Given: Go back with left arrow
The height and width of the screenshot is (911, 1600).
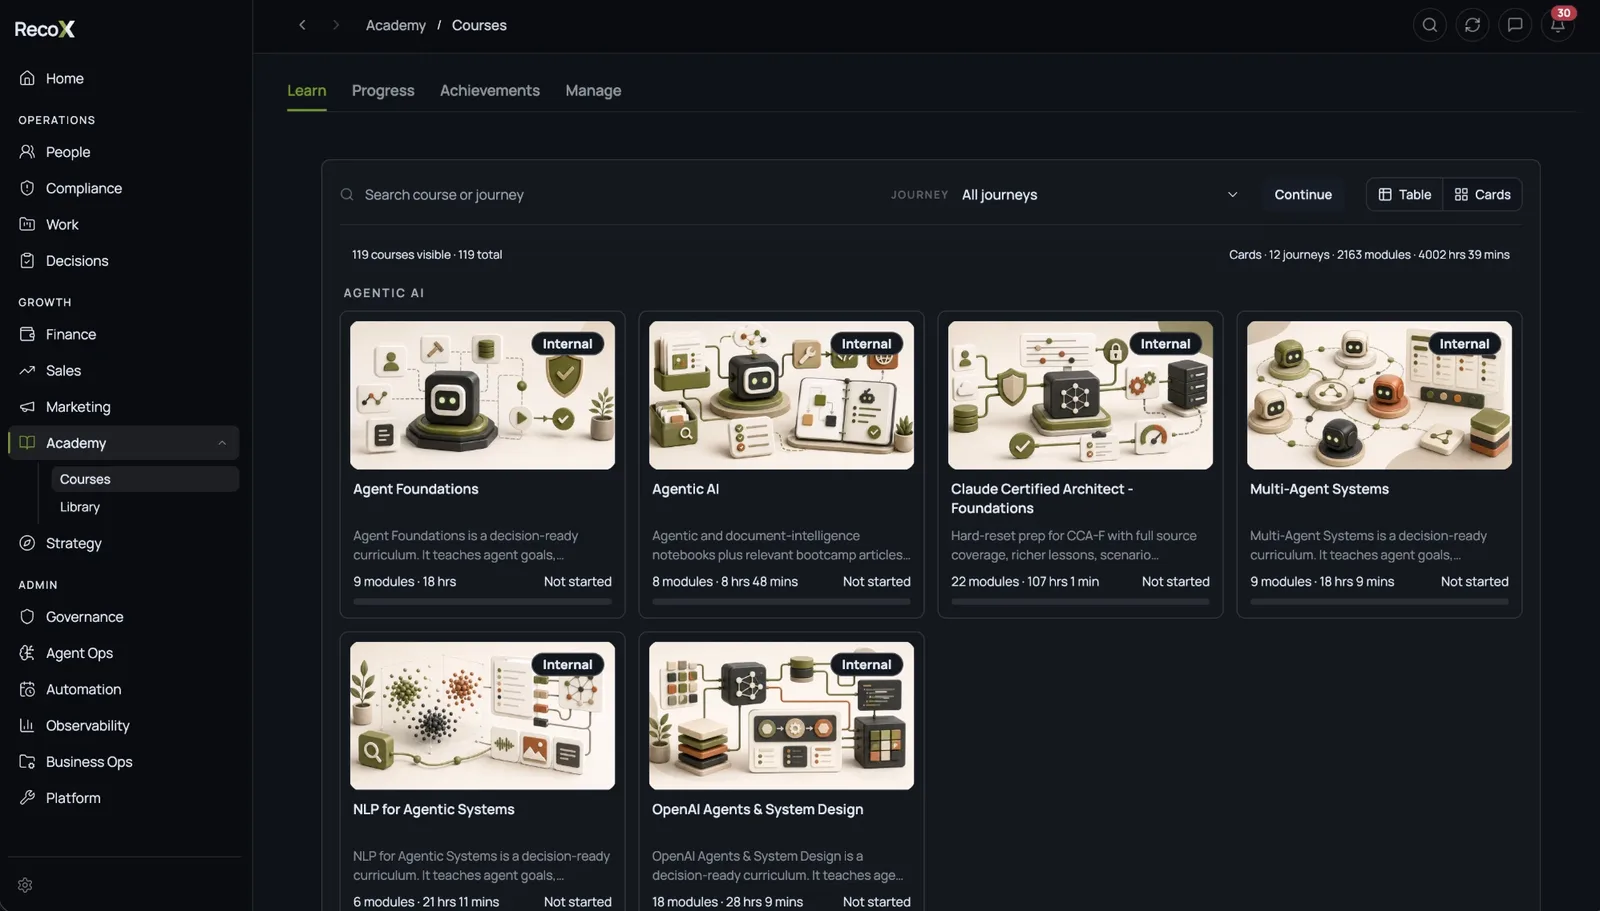Looking at the screenshot, I should [302, 25].
